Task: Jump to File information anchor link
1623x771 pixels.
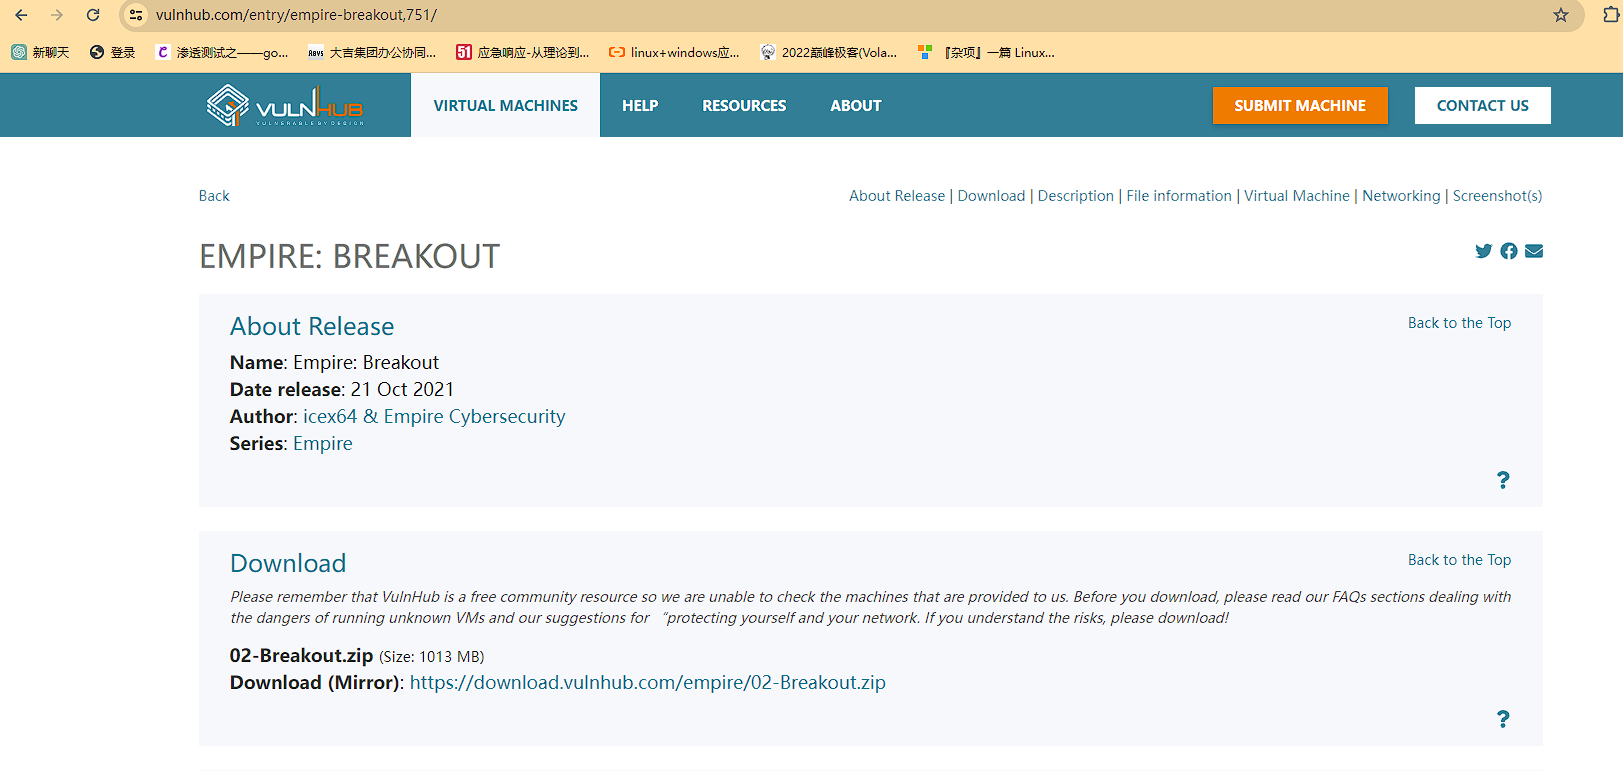Action: [x=1179, y=196]
